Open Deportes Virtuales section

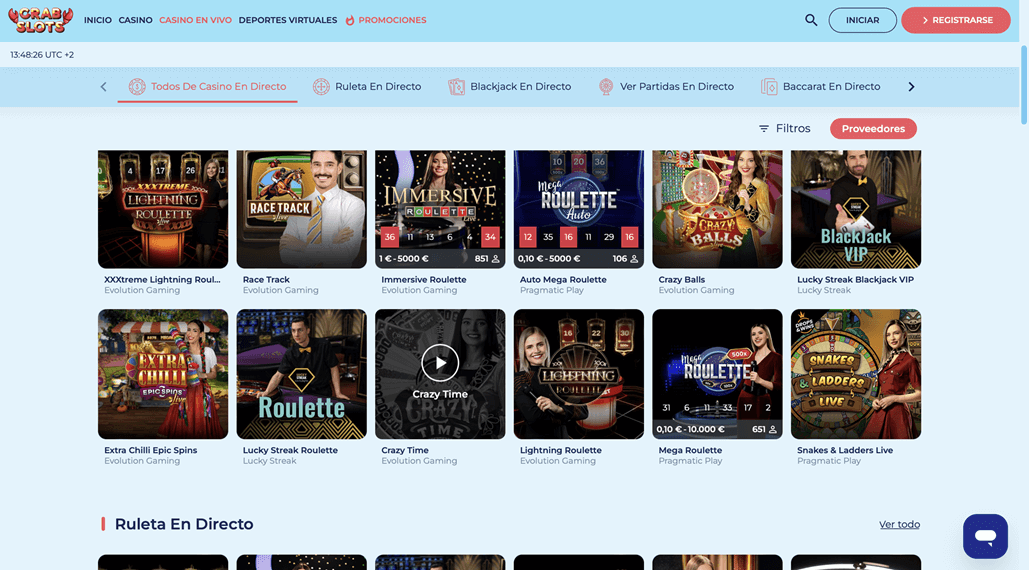[288, 20]
